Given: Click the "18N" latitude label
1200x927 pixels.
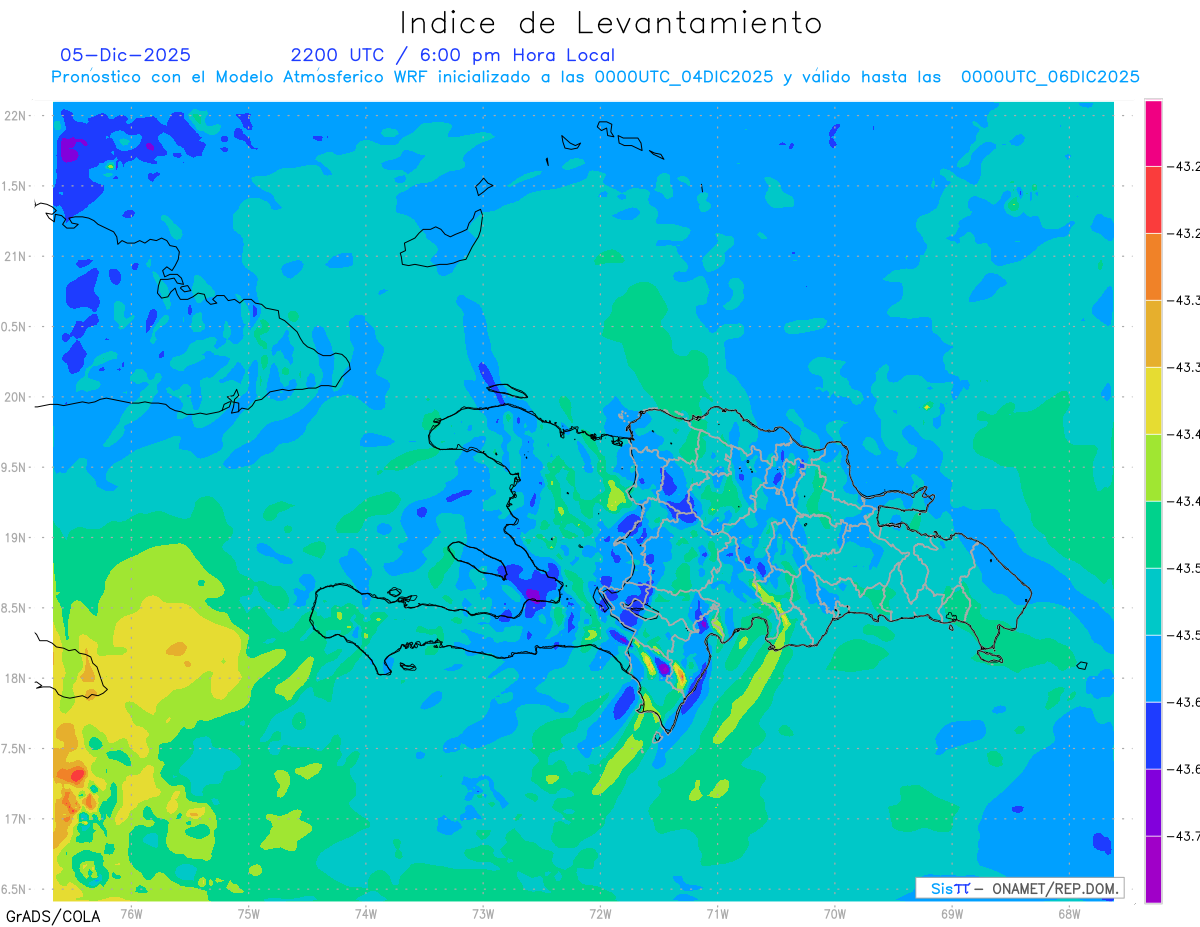Looking at the screenshot, I should 15,678.
